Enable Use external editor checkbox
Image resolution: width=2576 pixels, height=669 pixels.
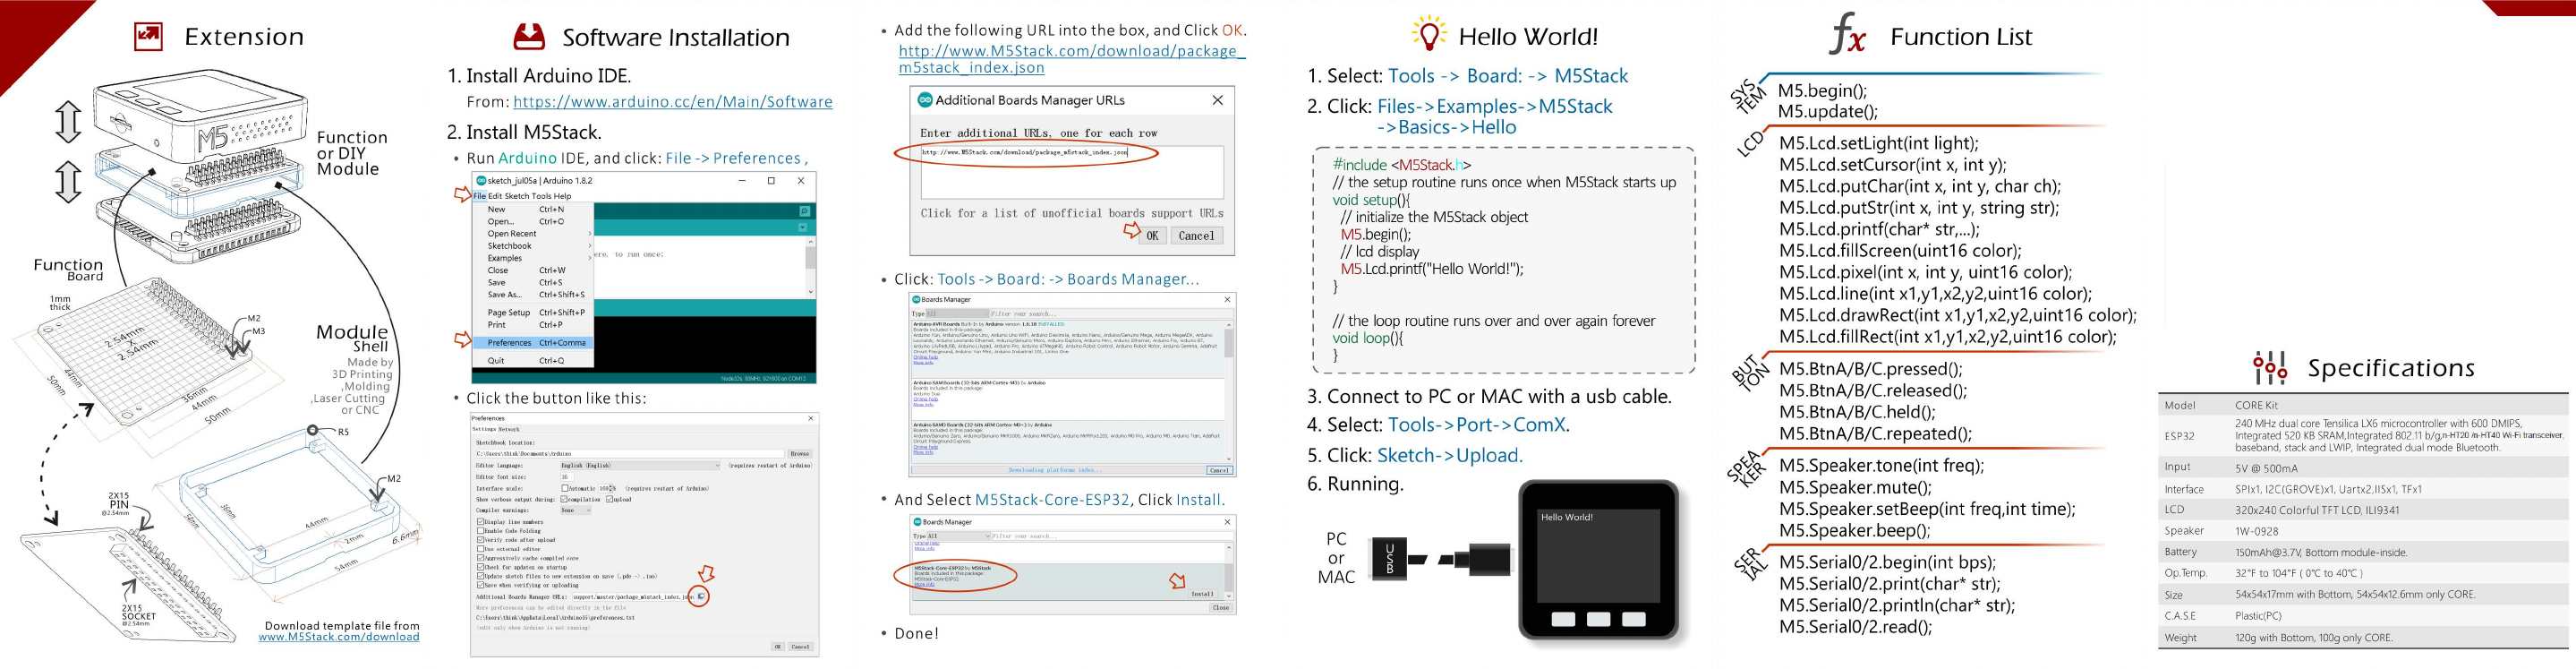pyautogui.click(x=480, y=549)
